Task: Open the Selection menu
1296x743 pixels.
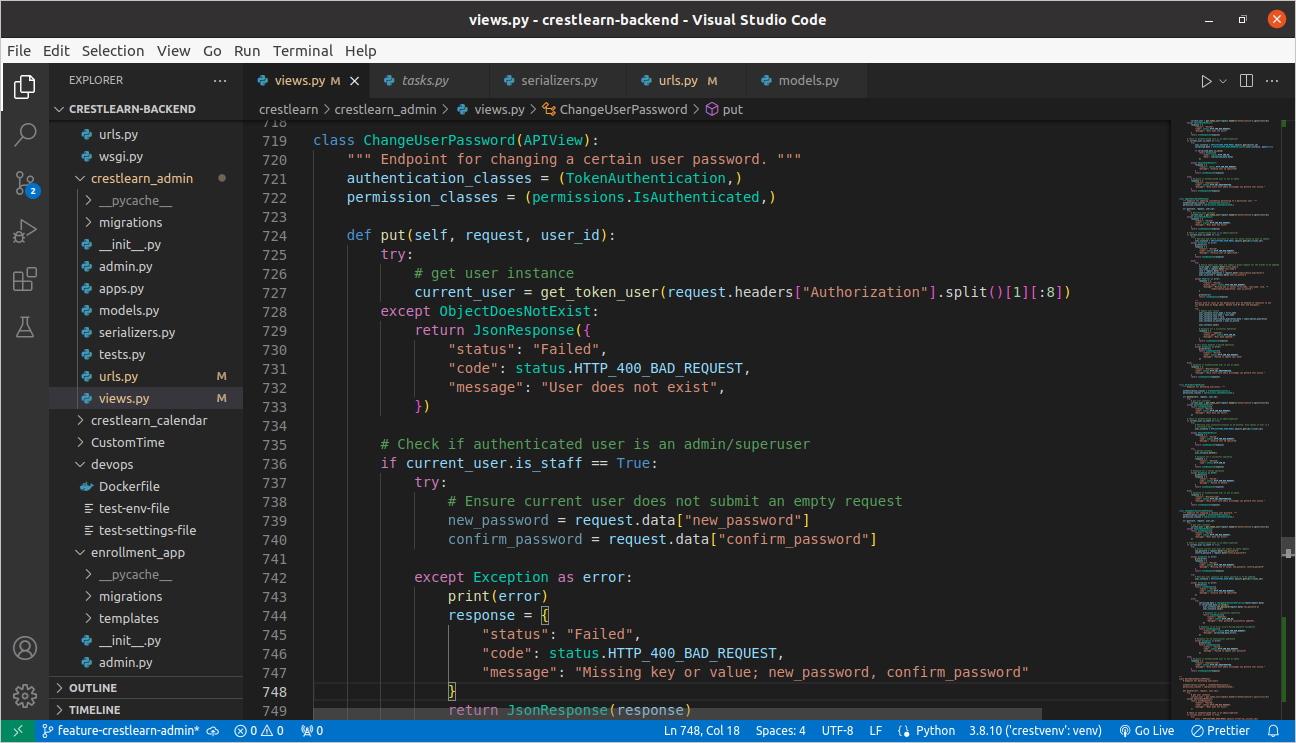Action: (113, 51)
